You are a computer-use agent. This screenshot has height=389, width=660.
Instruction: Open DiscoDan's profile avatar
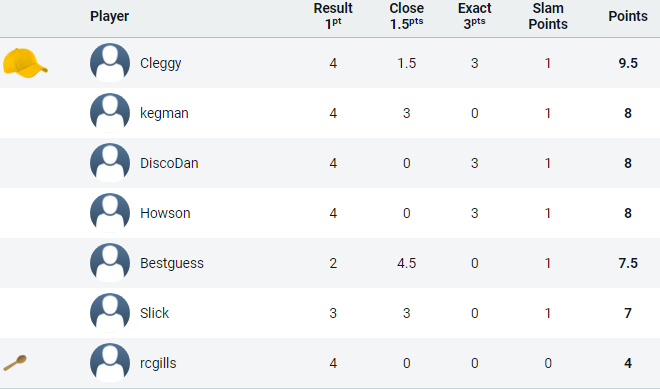pos(110,163)
